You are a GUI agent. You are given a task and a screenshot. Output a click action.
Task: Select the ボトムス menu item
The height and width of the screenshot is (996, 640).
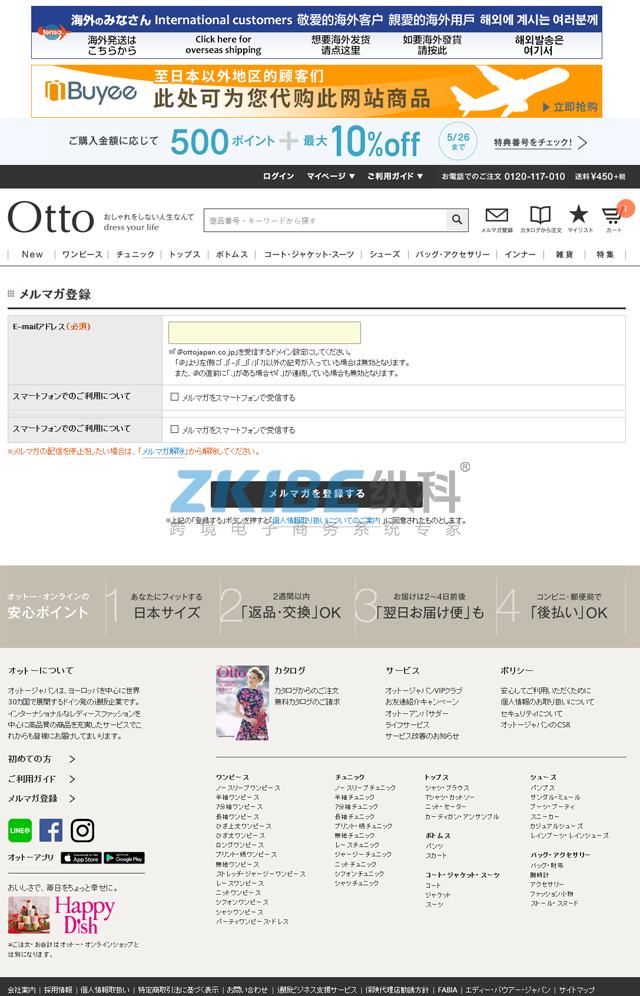click(232, 254)
